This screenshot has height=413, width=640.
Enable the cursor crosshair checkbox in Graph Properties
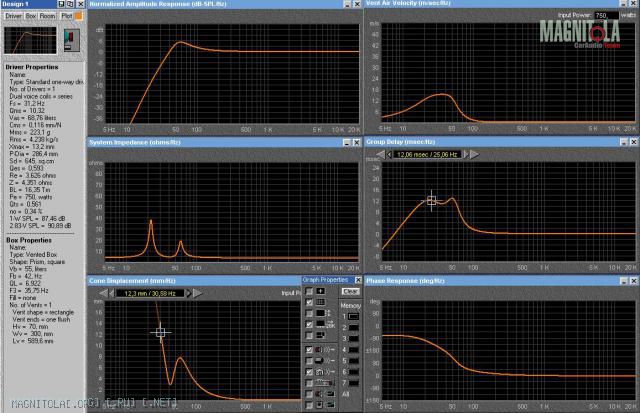pos(309,291)
